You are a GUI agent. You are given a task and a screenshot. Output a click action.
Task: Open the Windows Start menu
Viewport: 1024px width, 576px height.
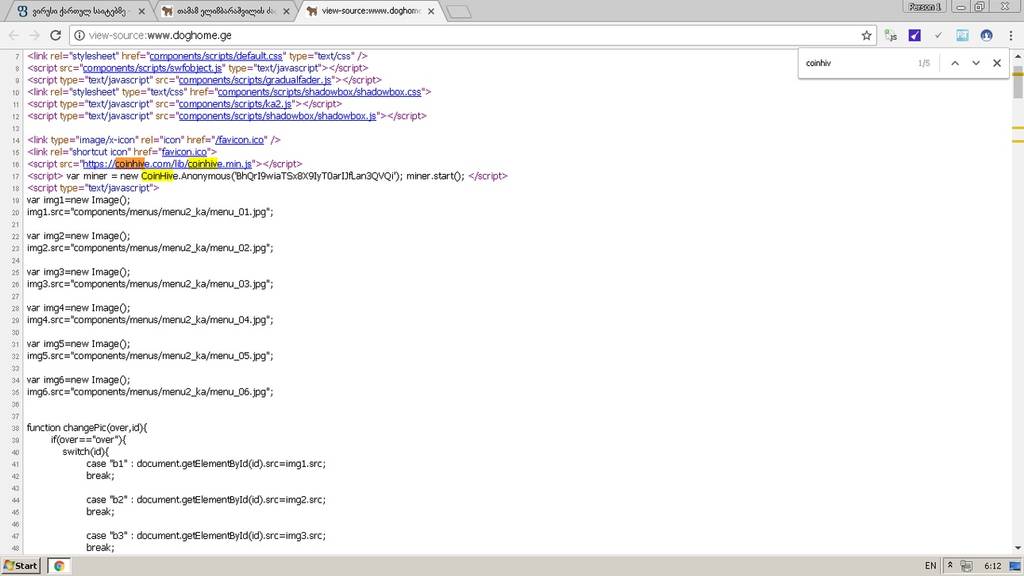[22, 566]
